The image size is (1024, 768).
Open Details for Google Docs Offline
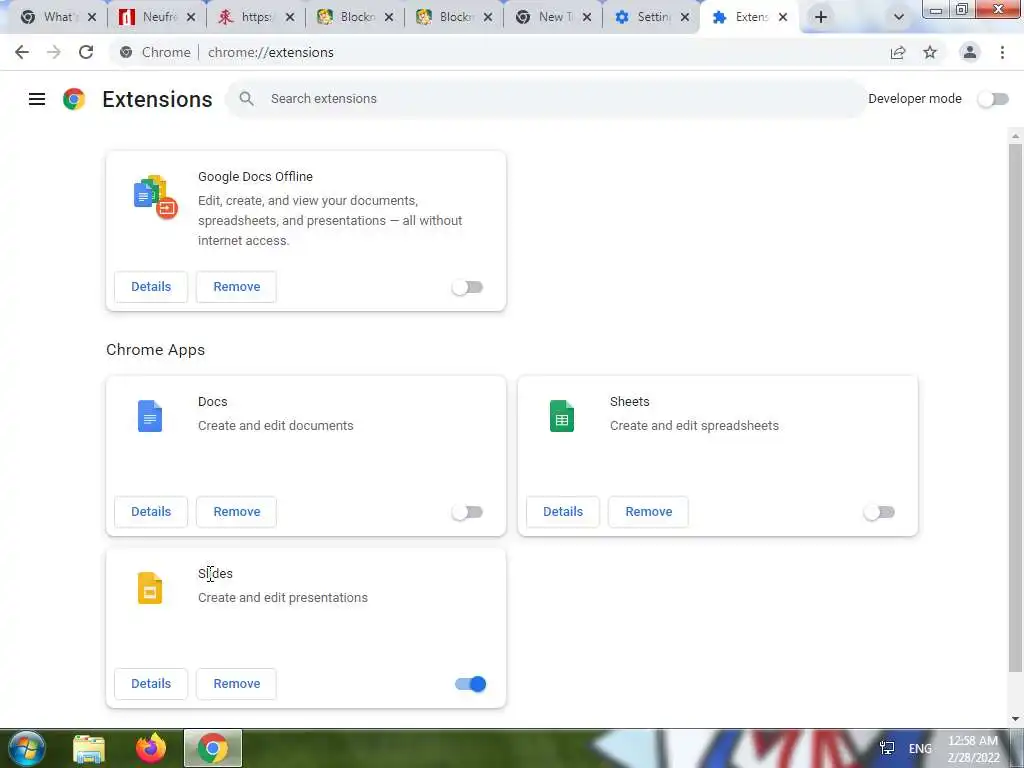(x=151, y=287)
